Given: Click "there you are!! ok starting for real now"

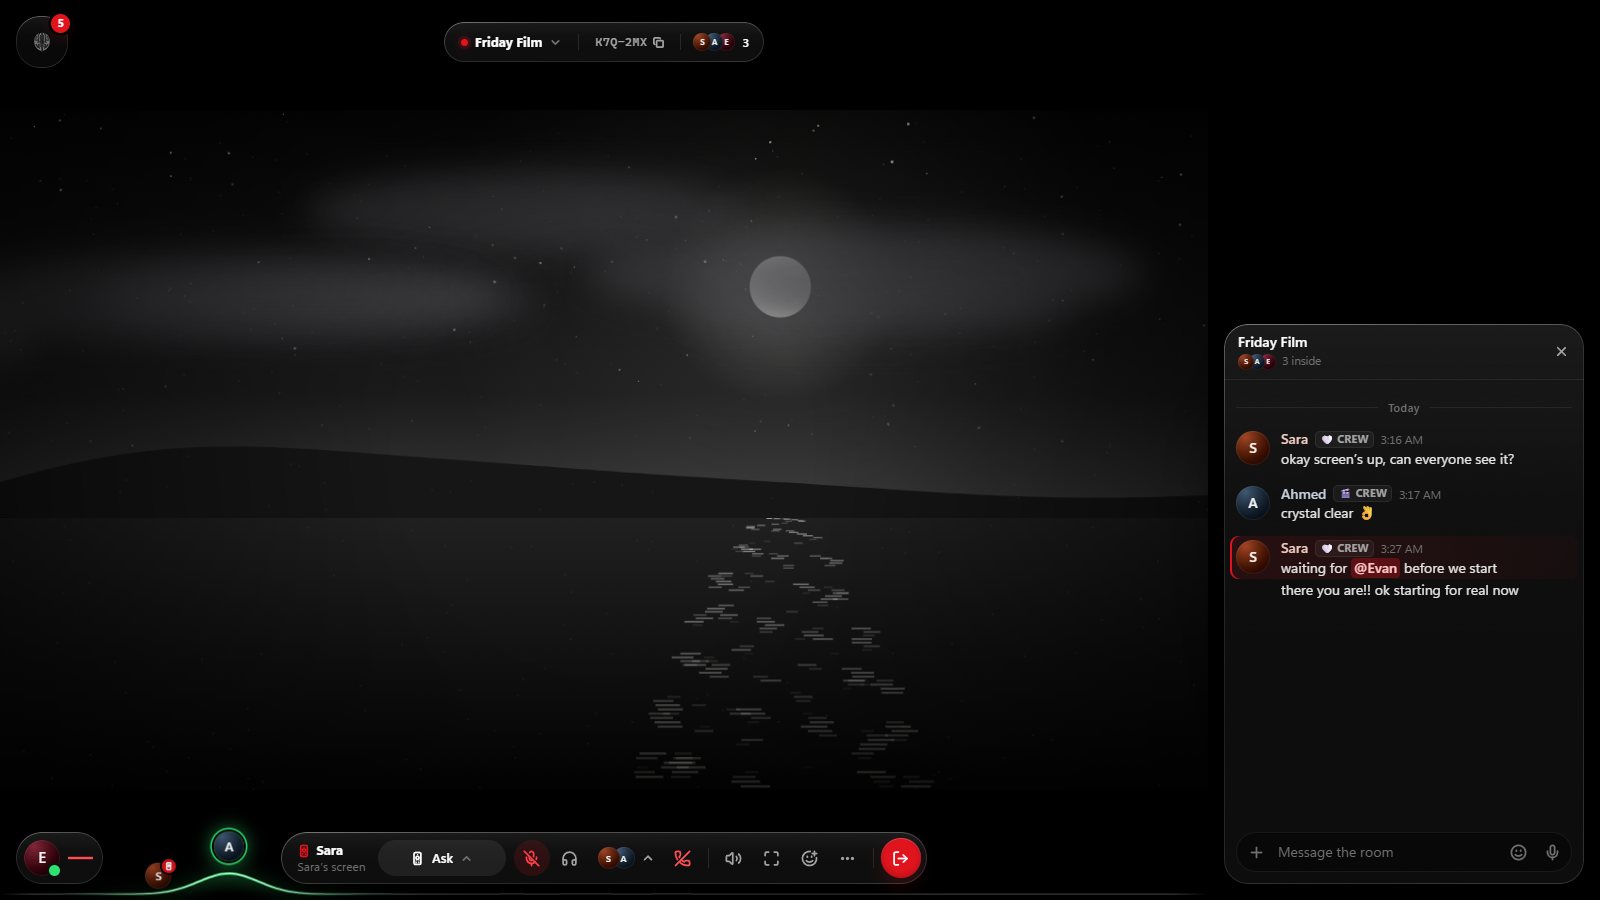Looking at the screenshot, I should [1399, 591].
